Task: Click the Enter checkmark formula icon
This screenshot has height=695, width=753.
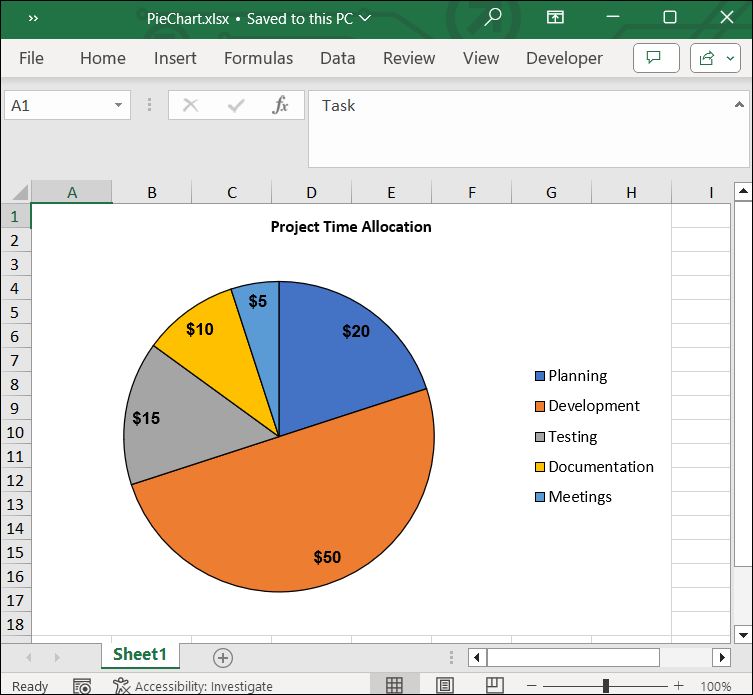Action: pyautogui.click(x=236, y=105)
